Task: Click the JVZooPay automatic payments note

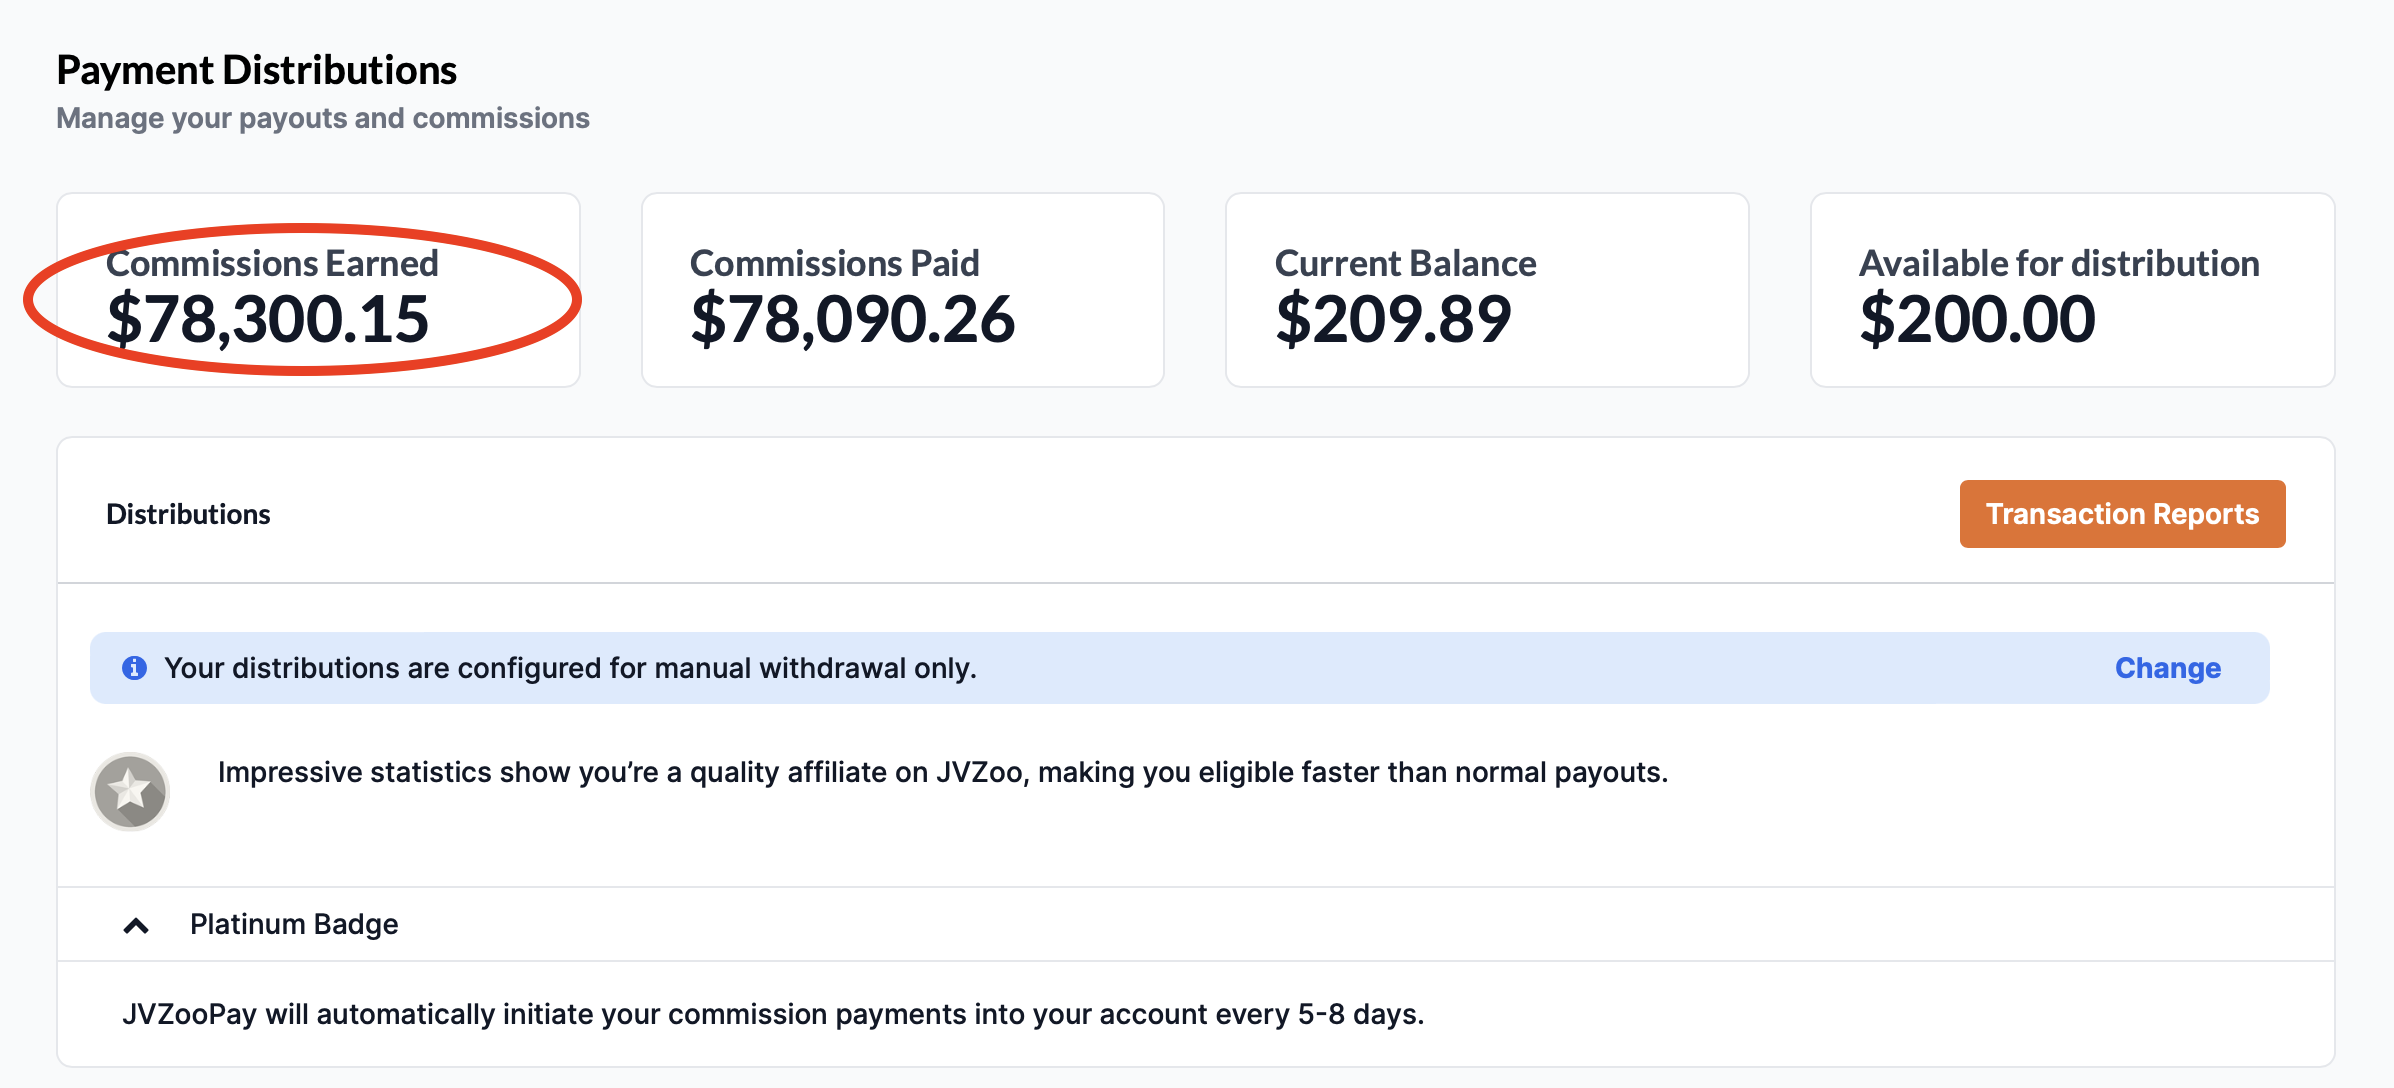Action: coord(773,1014)
